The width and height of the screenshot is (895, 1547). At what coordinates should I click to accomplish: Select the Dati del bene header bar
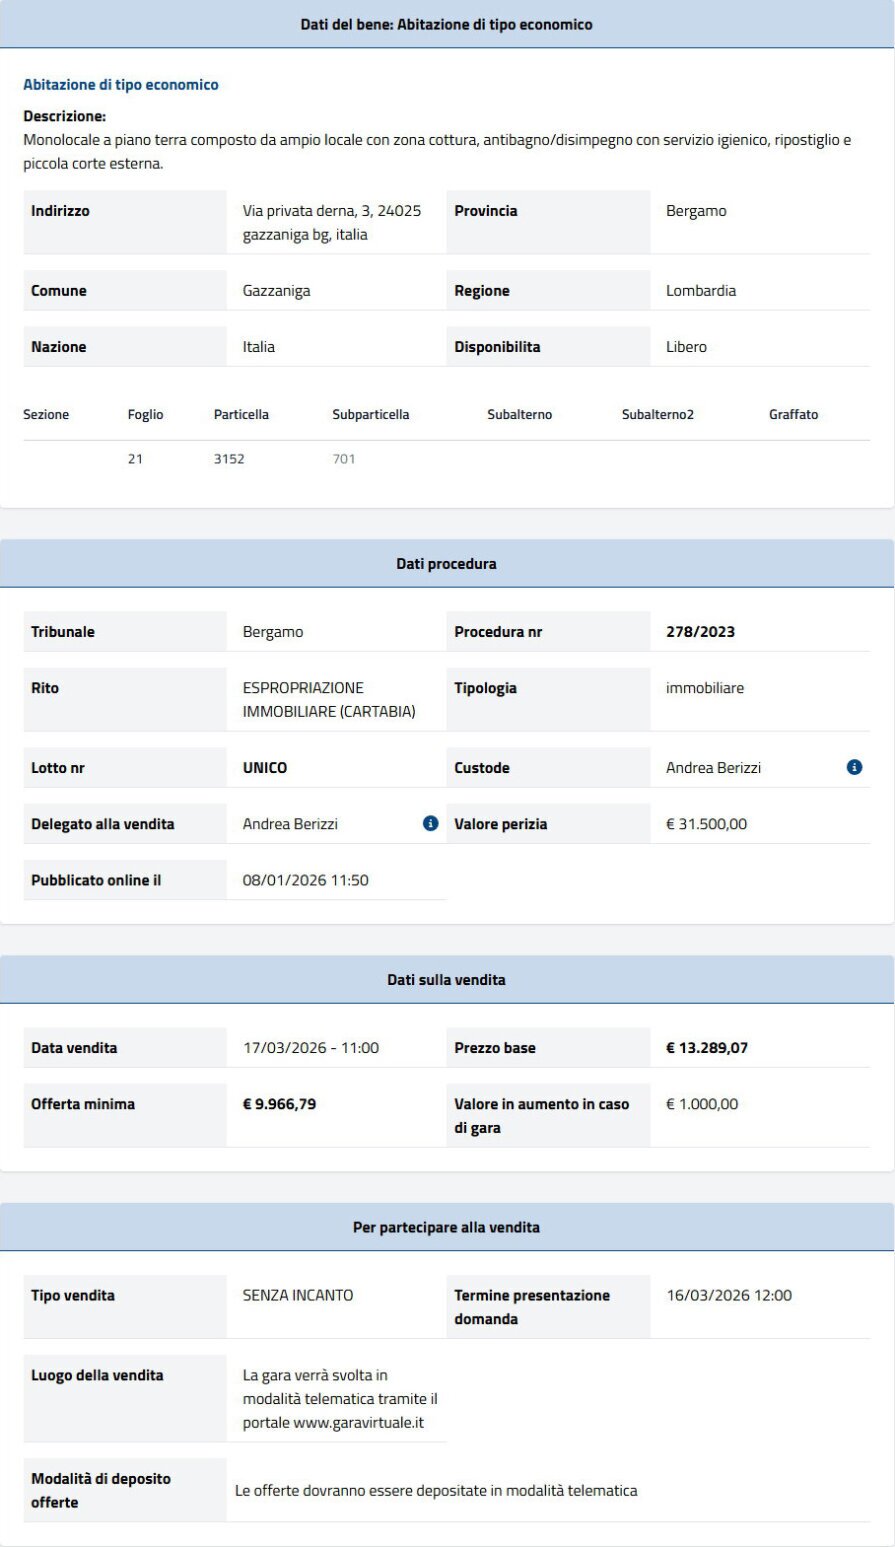(x=447, y=22)
